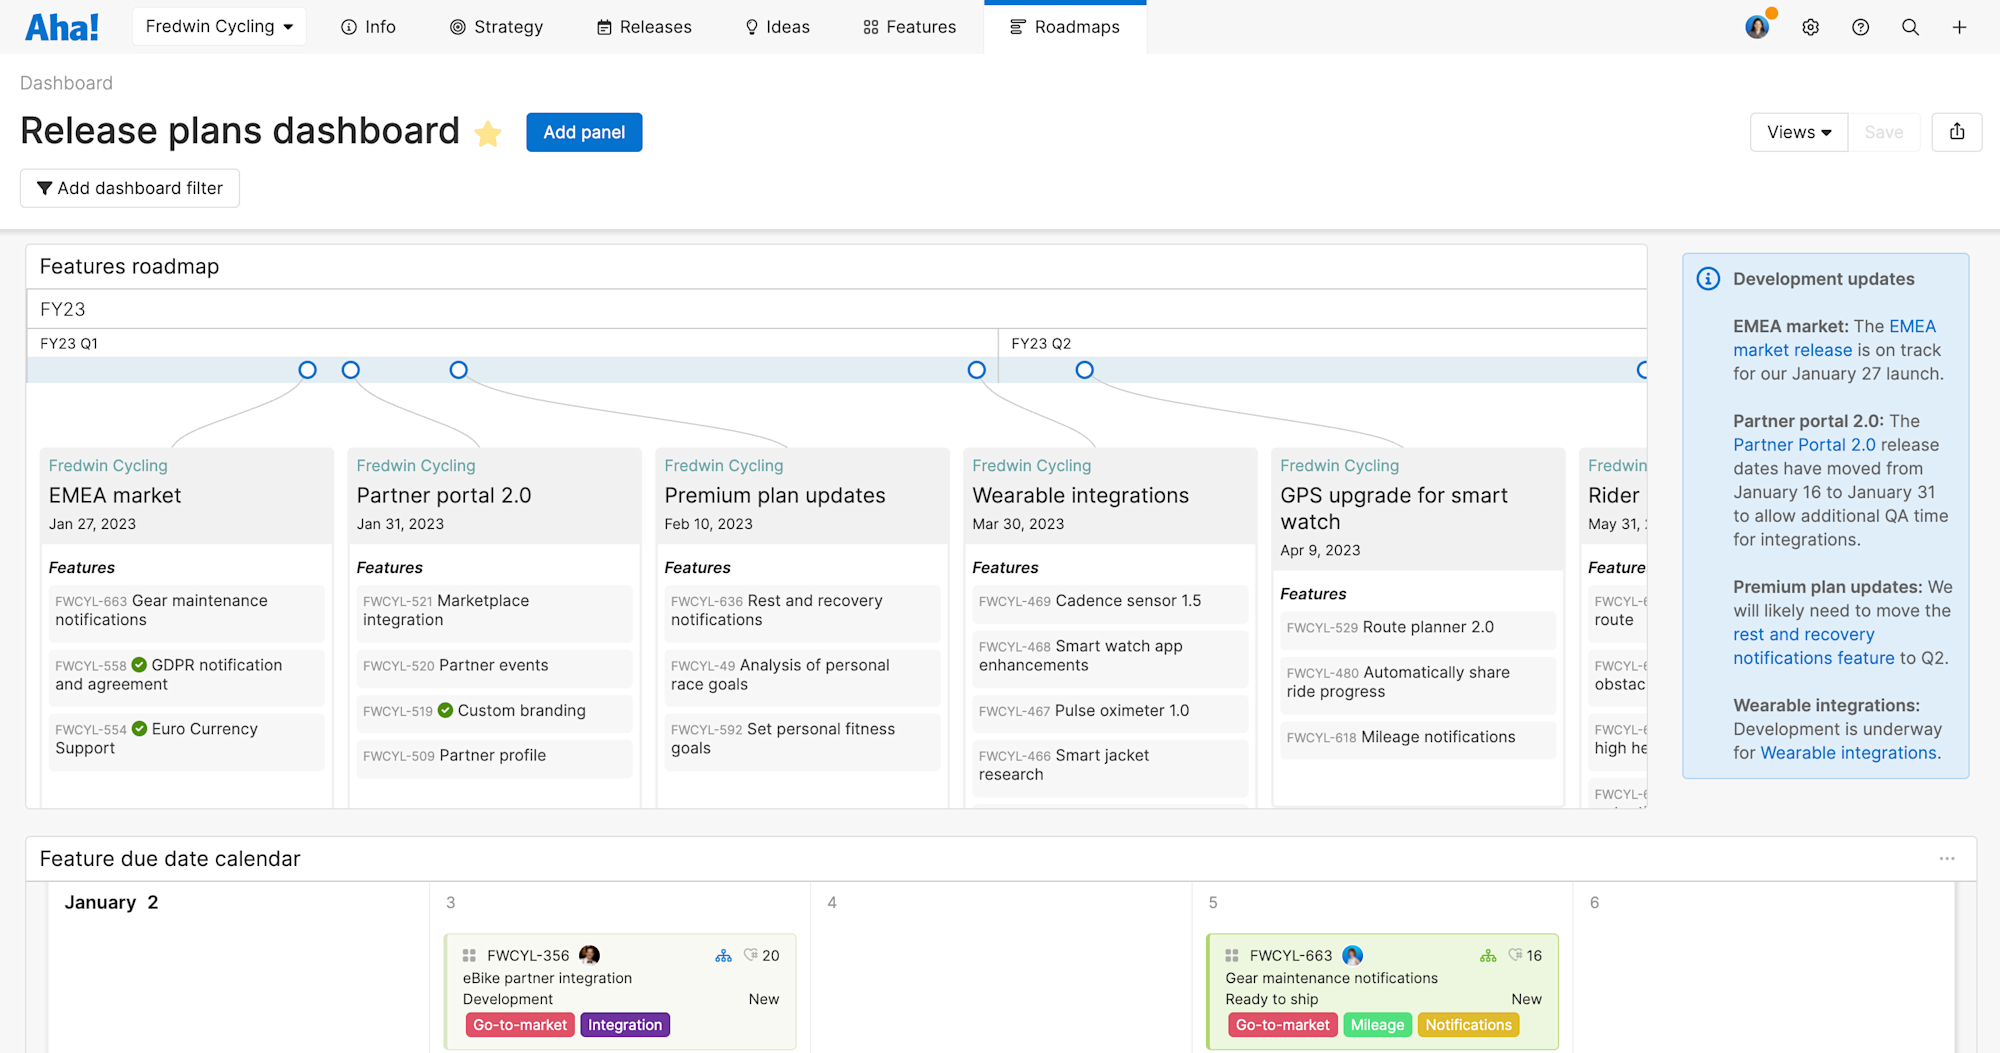2000x1053 pixels.
Task: Click the dependencies icon on FWCYL-356 card
Action: coord(723,955)
